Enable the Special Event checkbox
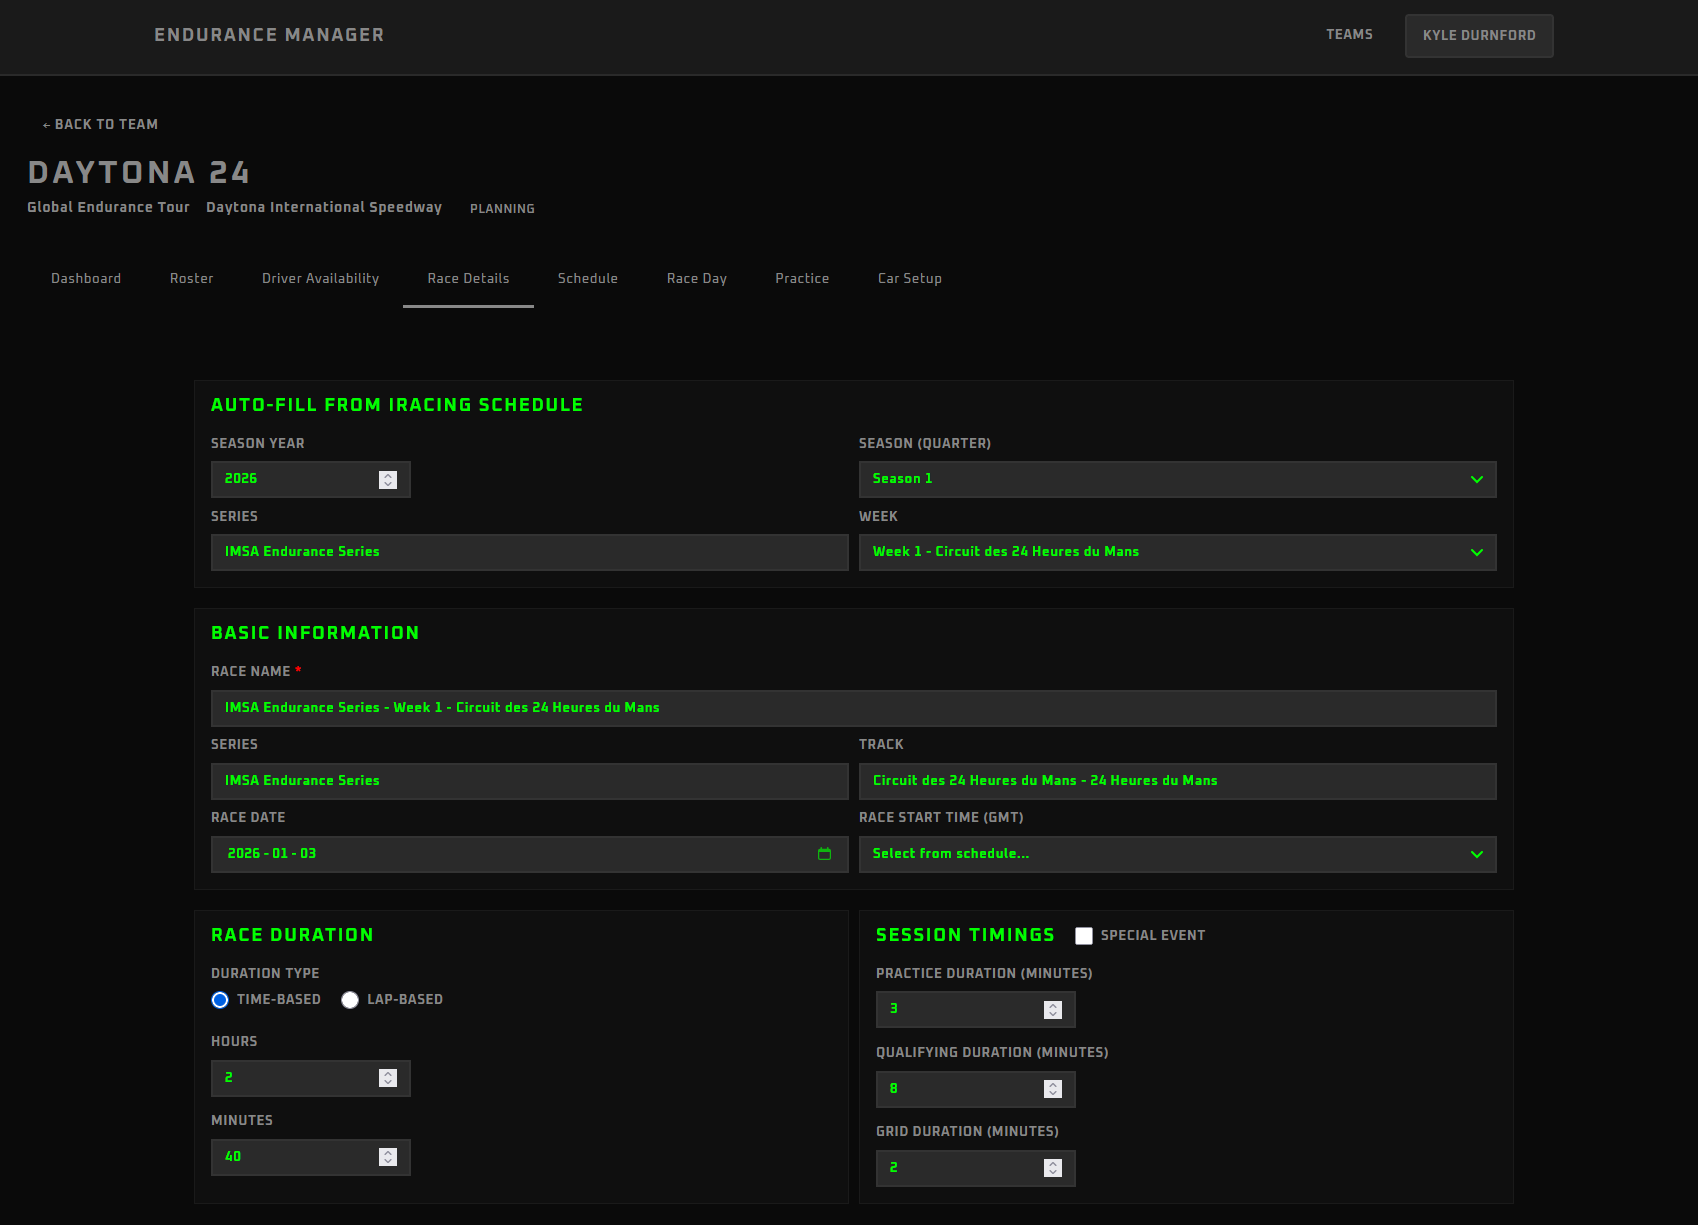 [x=1084, y=936]
